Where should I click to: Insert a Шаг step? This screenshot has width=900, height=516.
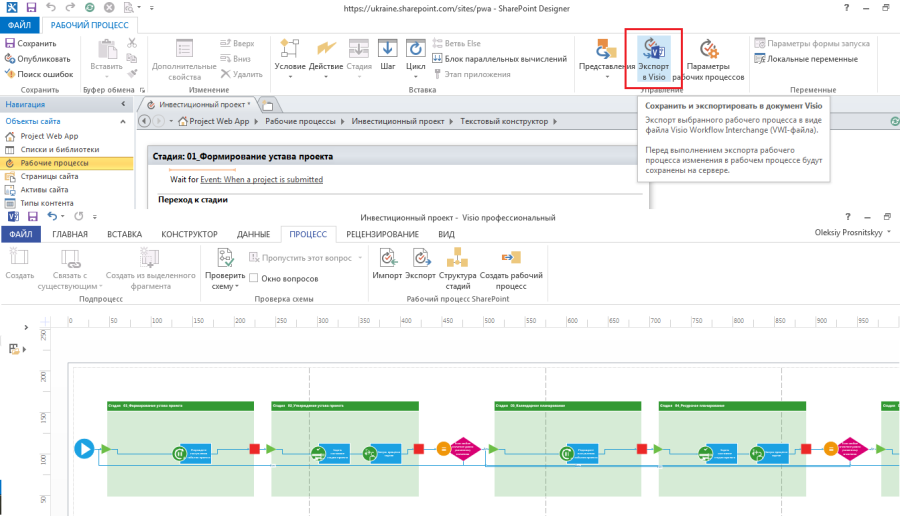(388, 56)
